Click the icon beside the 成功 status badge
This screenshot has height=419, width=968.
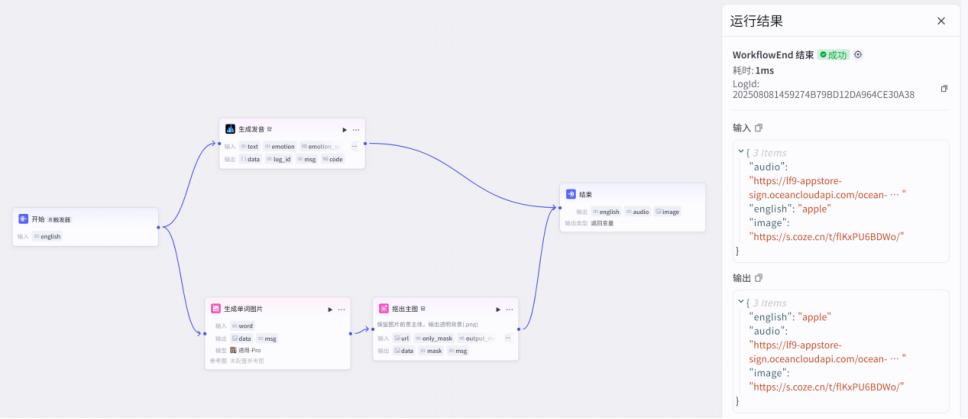tap(858, 55)
